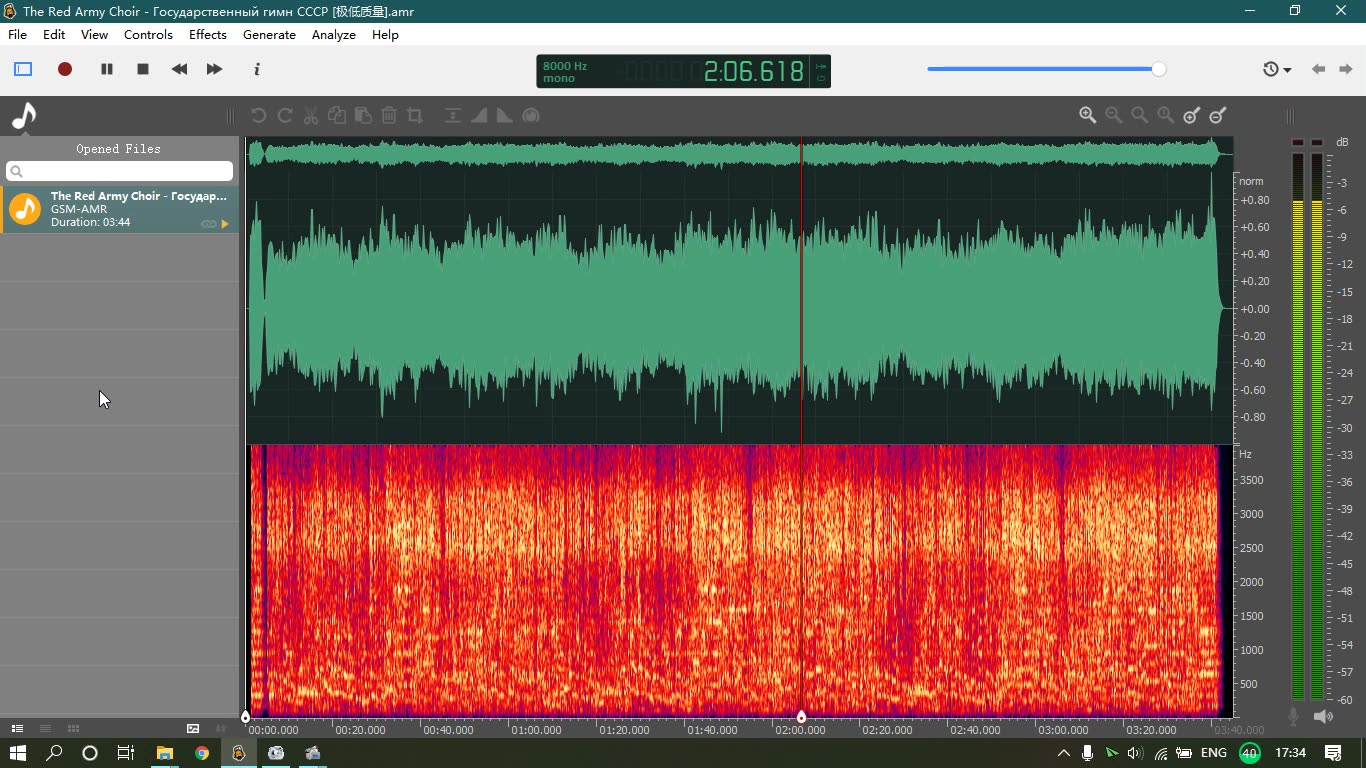Image resolution: width=1366 pixels, height=768 pixels.
Task: Open Windows search in the taskbar
Action: (x=55, y=753)
